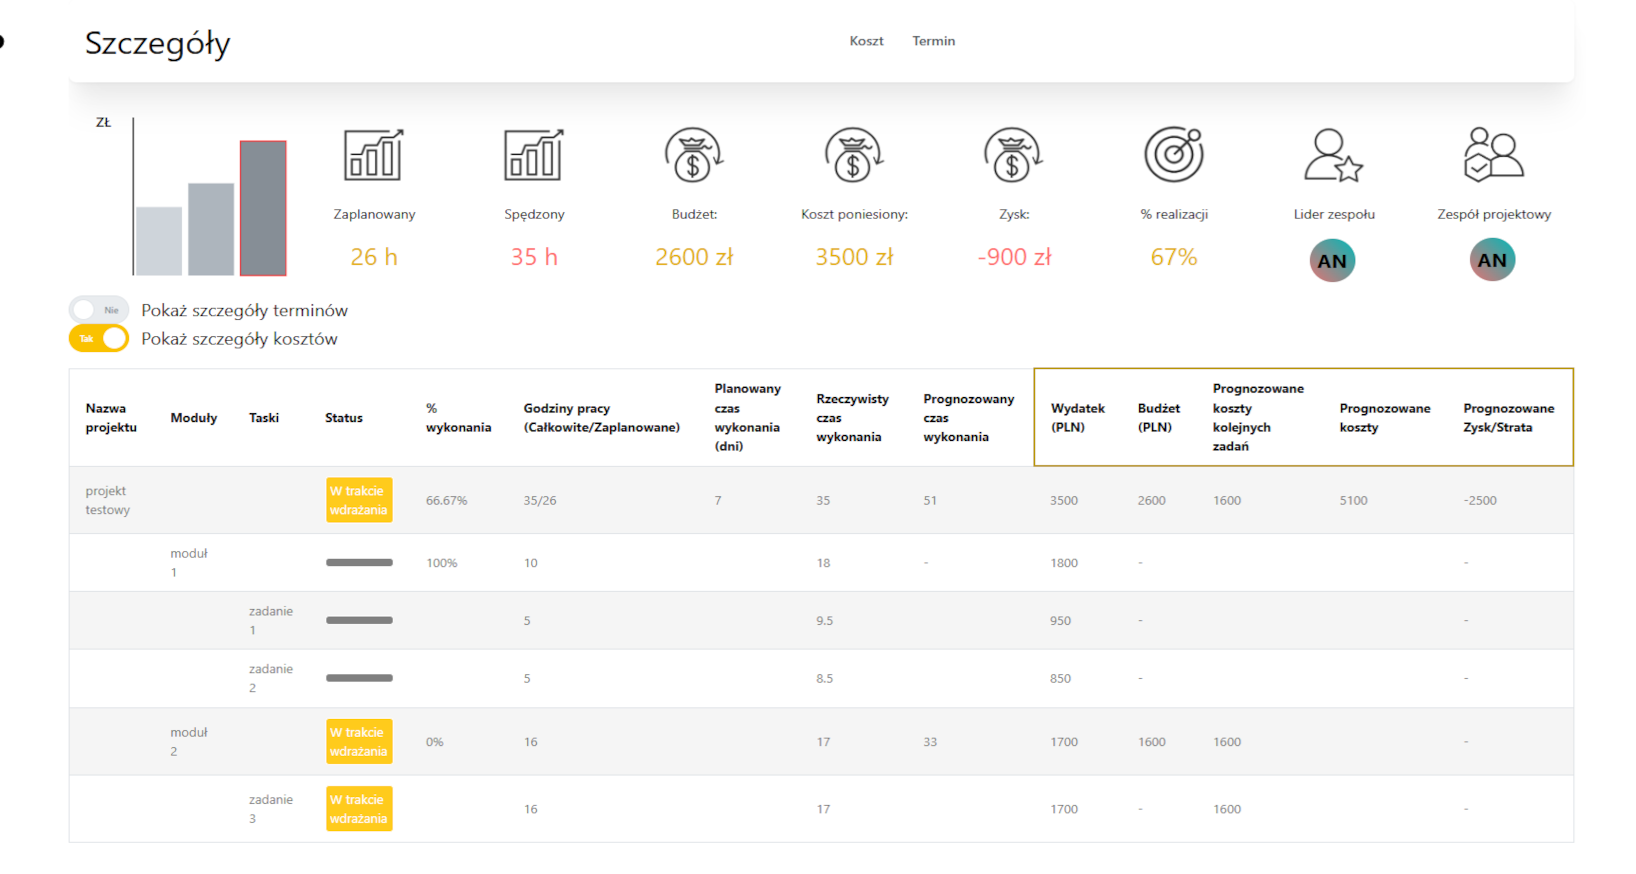Open the AN avatar under Lider zespołu

click(x=1332, y=261)
